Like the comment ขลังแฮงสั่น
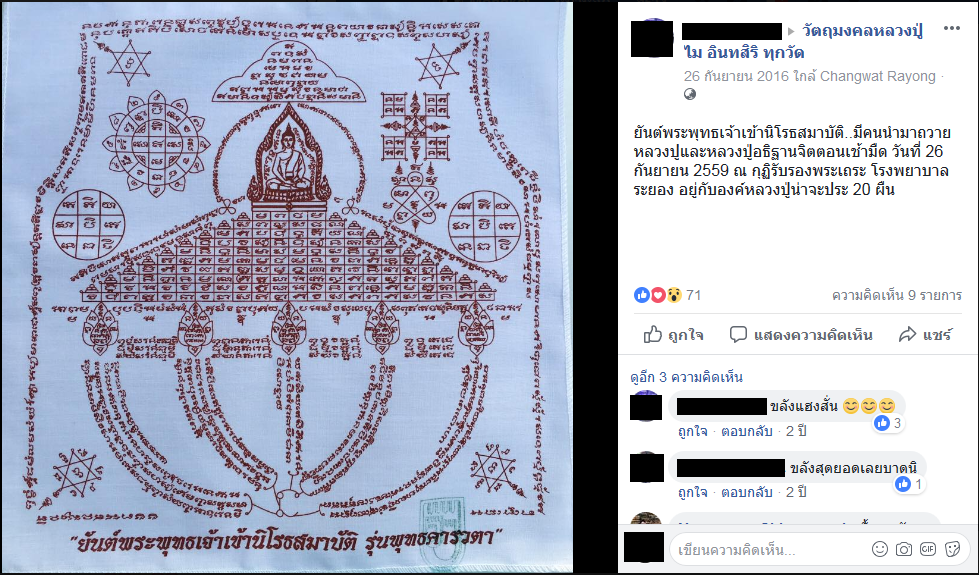Image resolution: width=979 pixels, height=575 pixels. pos(692,431)
